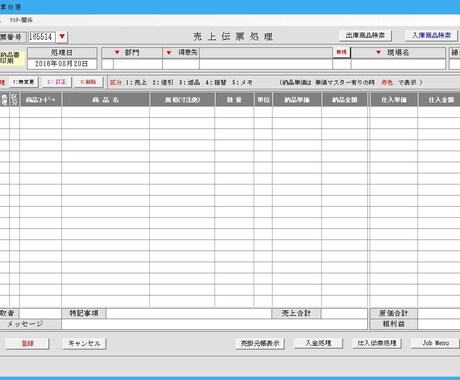The image size is (460, 380).
Task: Click the 出庫商品検索 button
Action: coord(365,35)
